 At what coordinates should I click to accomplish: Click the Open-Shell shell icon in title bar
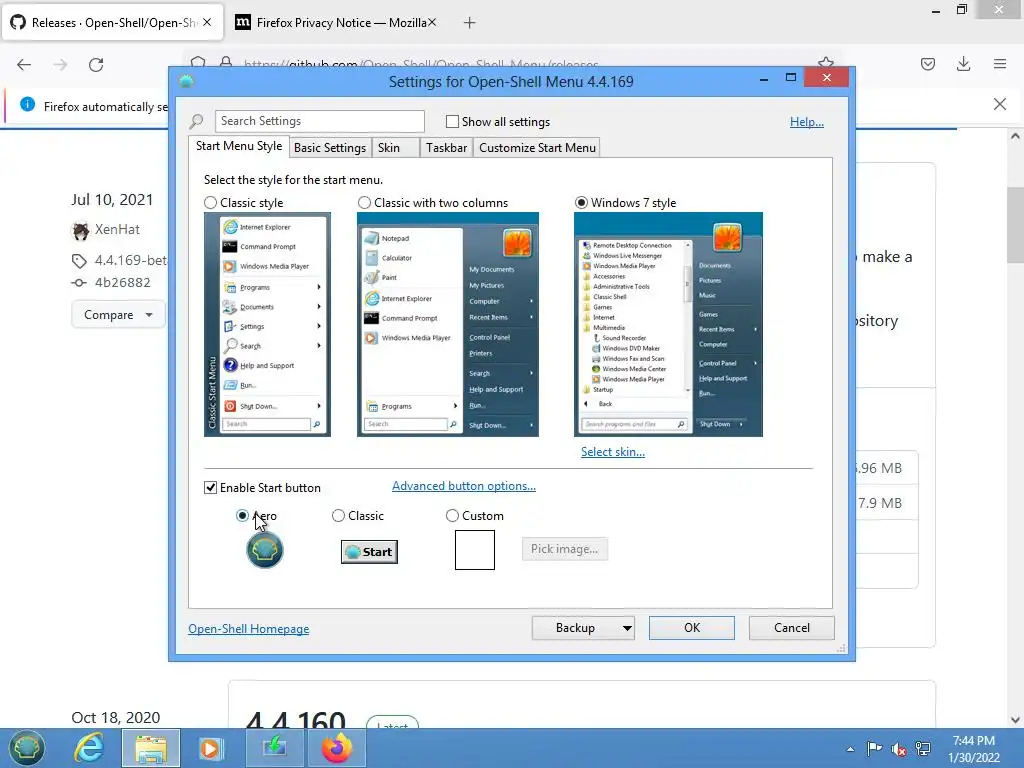point(186,82)
